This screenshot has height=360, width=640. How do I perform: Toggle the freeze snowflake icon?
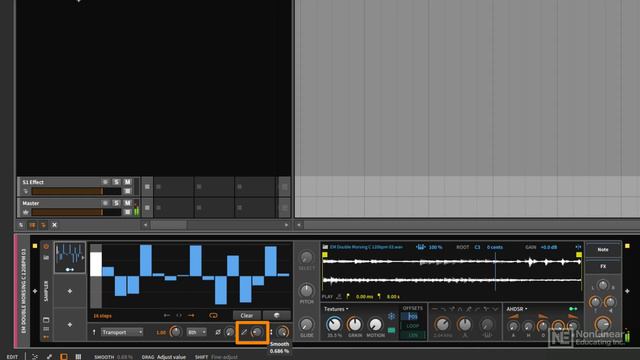pyautogui.click(x=391, y=316)
